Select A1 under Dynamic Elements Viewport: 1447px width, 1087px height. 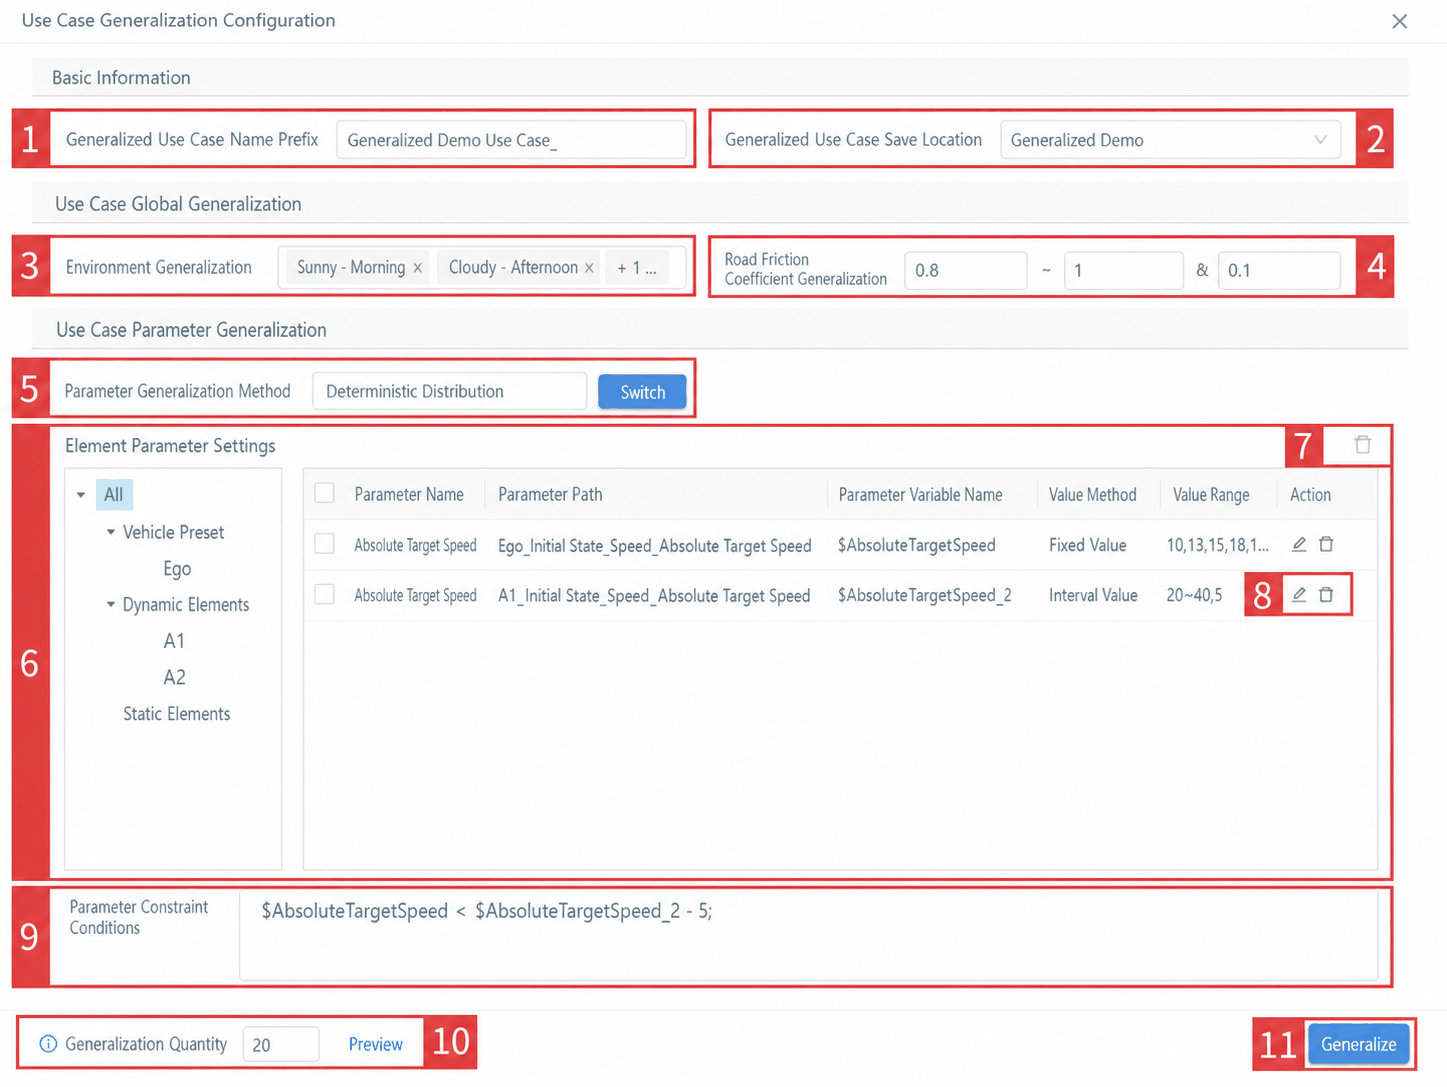click(174, 641)
